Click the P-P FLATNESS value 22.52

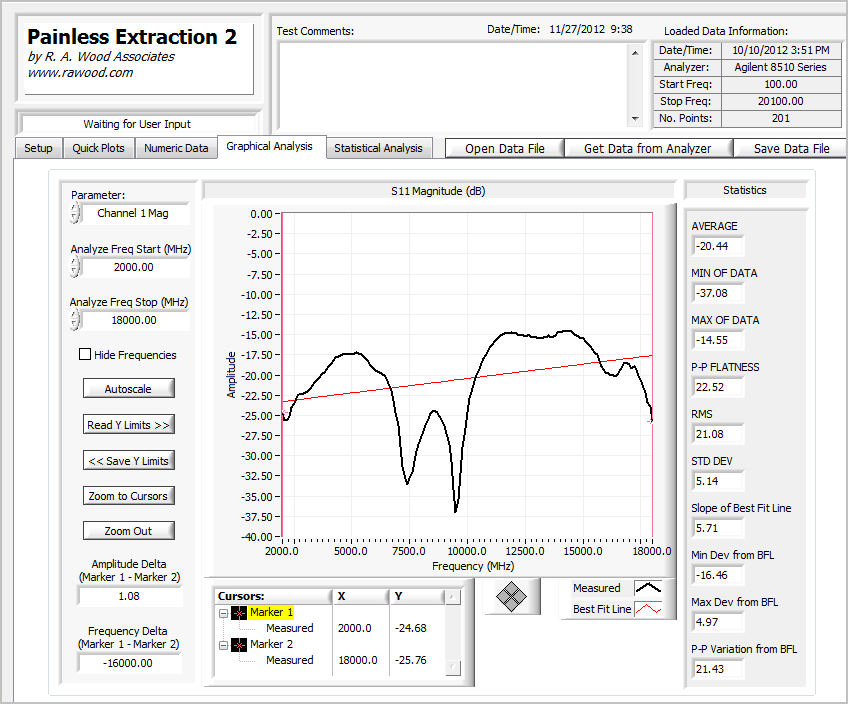(718, 387)
